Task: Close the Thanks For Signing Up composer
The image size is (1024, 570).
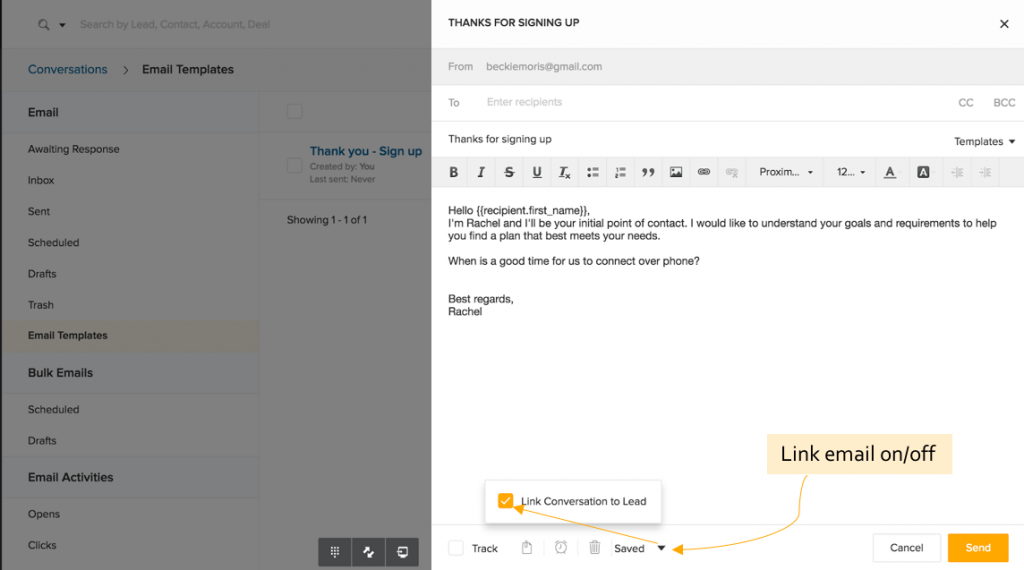Action: click(x=1004, y=24)
